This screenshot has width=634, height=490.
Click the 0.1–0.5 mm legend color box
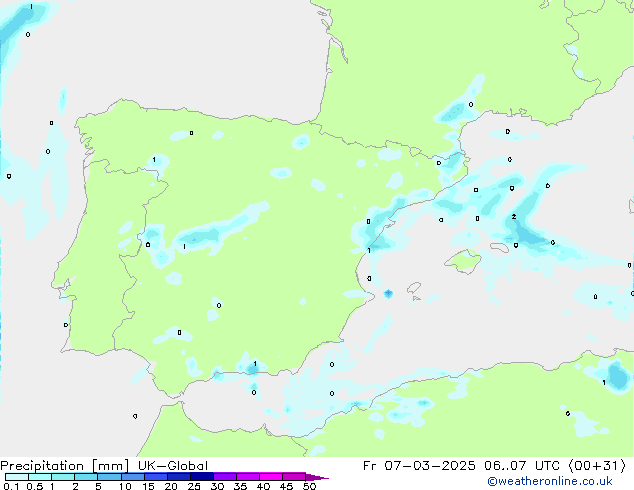pyautogui.click(x=17, y=477)
